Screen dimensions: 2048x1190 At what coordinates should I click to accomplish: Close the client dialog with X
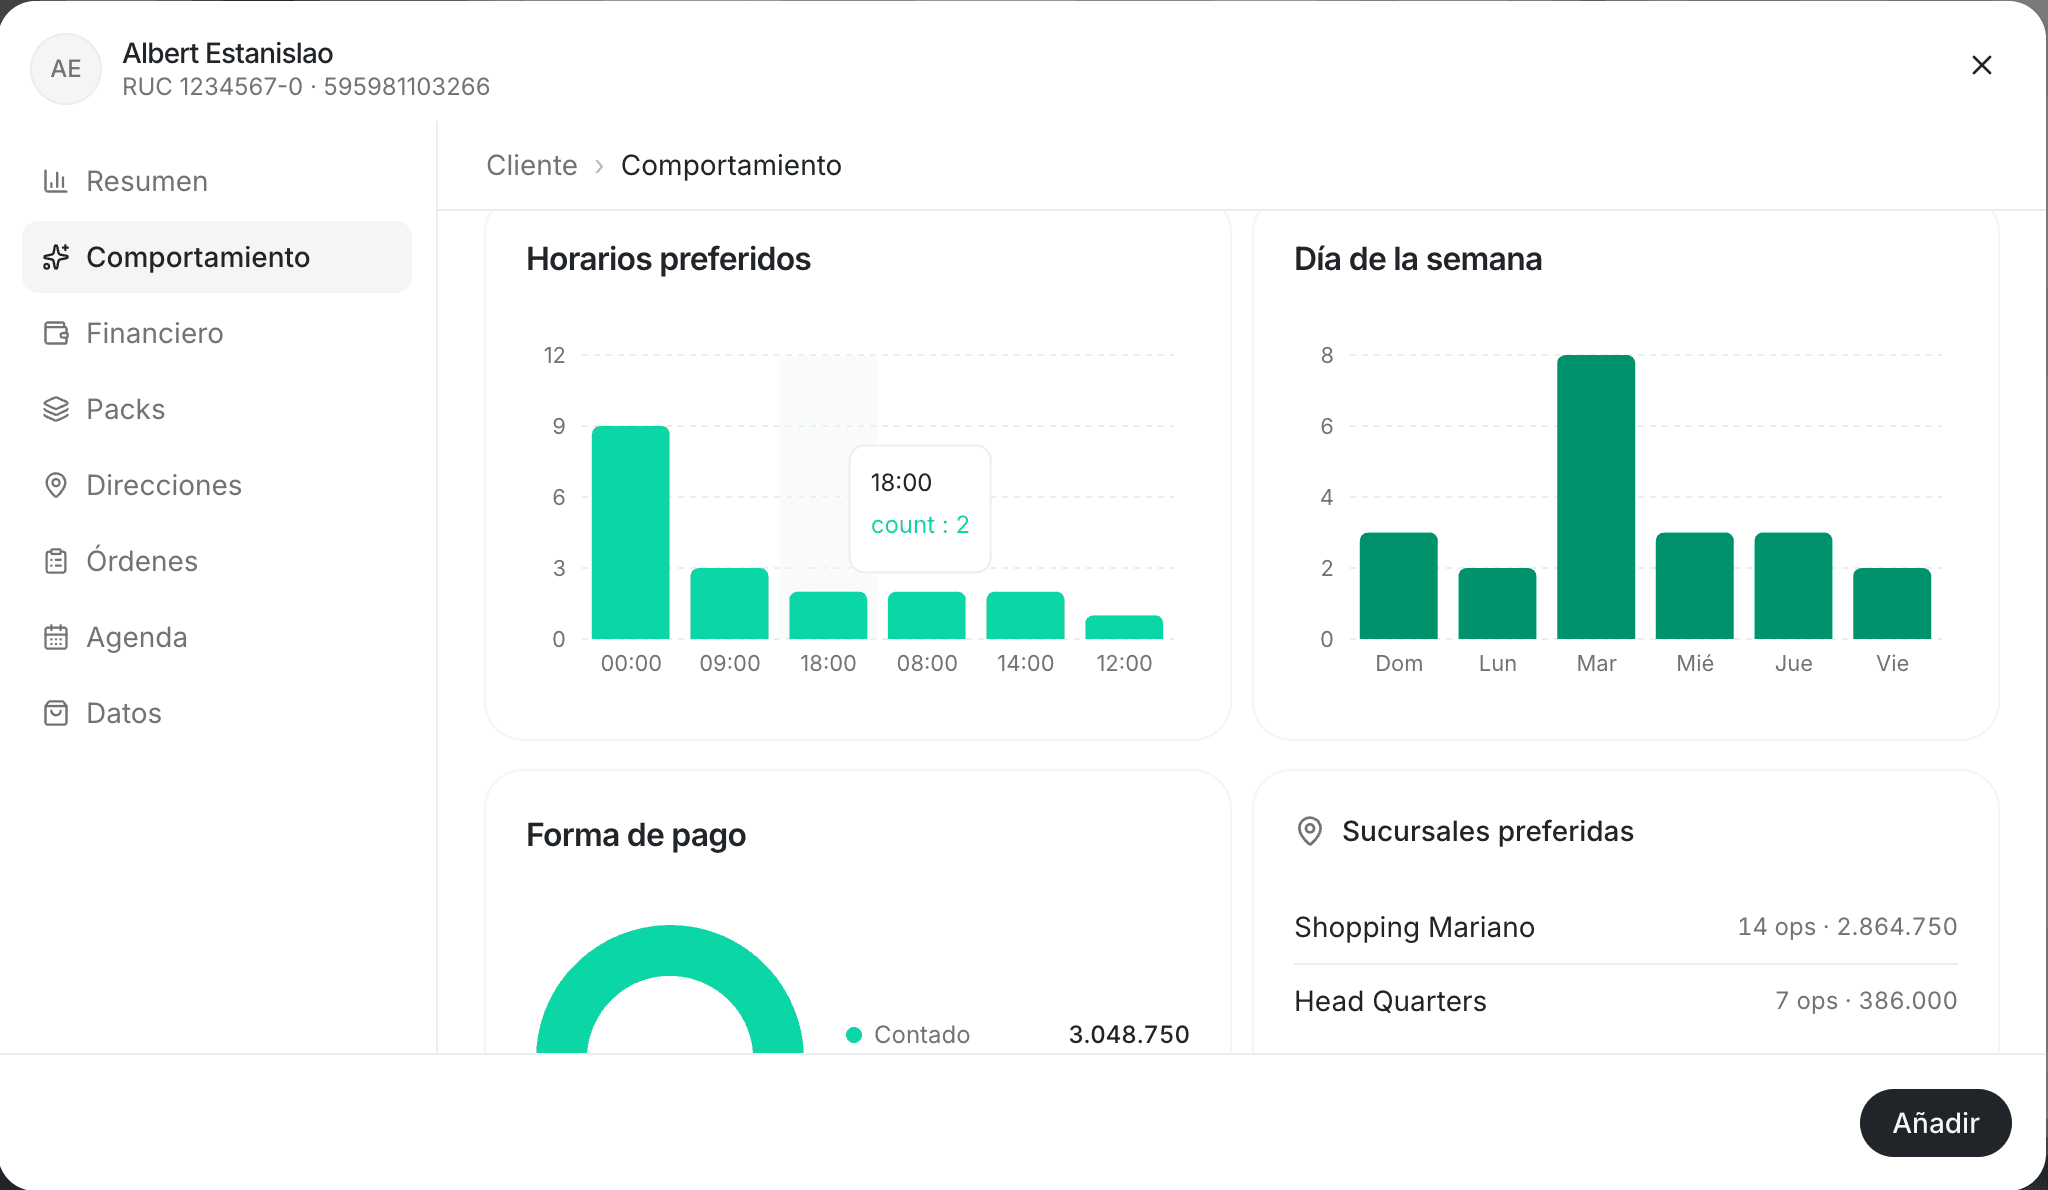tap(1981, 65)
